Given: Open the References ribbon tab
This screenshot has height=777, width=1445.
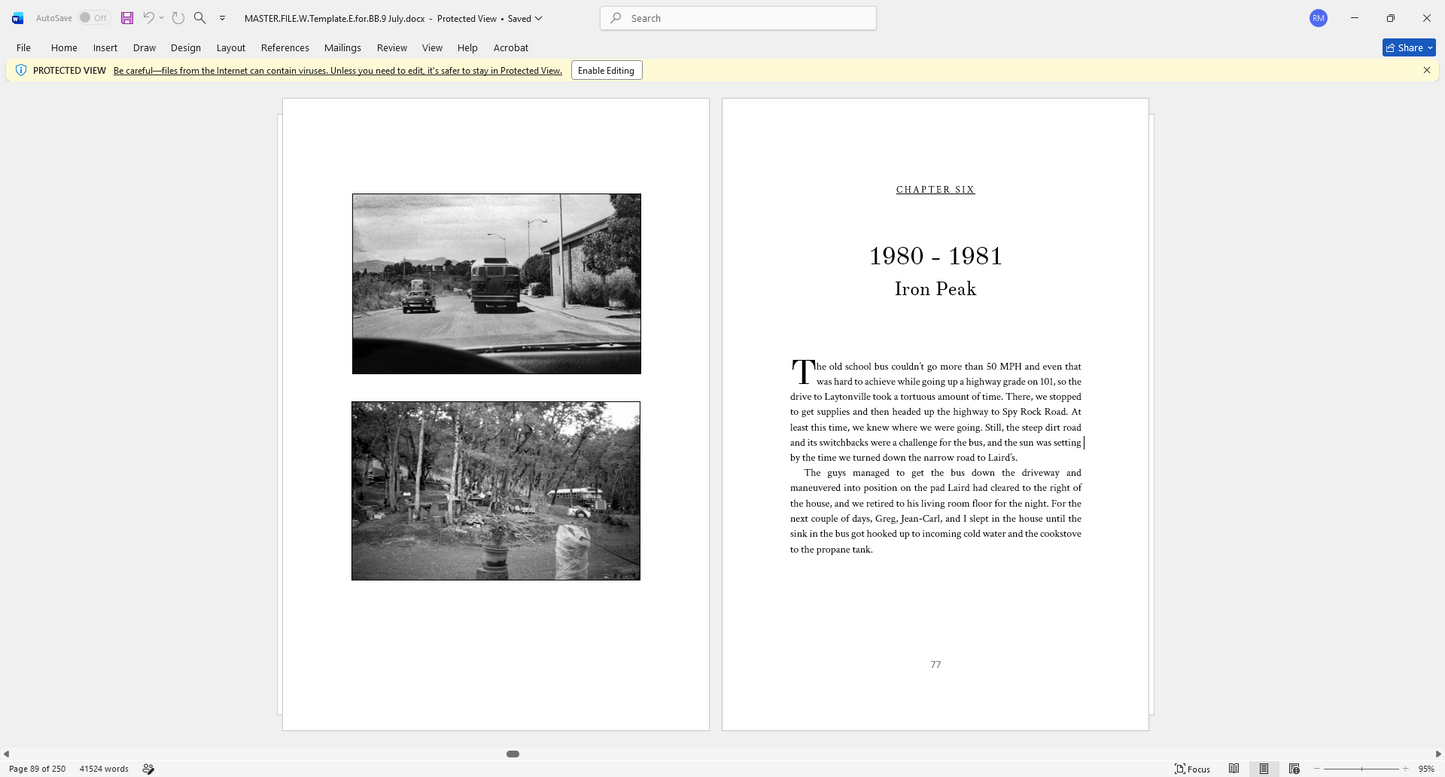Looking at the screenshot, I should click(285, 47).
